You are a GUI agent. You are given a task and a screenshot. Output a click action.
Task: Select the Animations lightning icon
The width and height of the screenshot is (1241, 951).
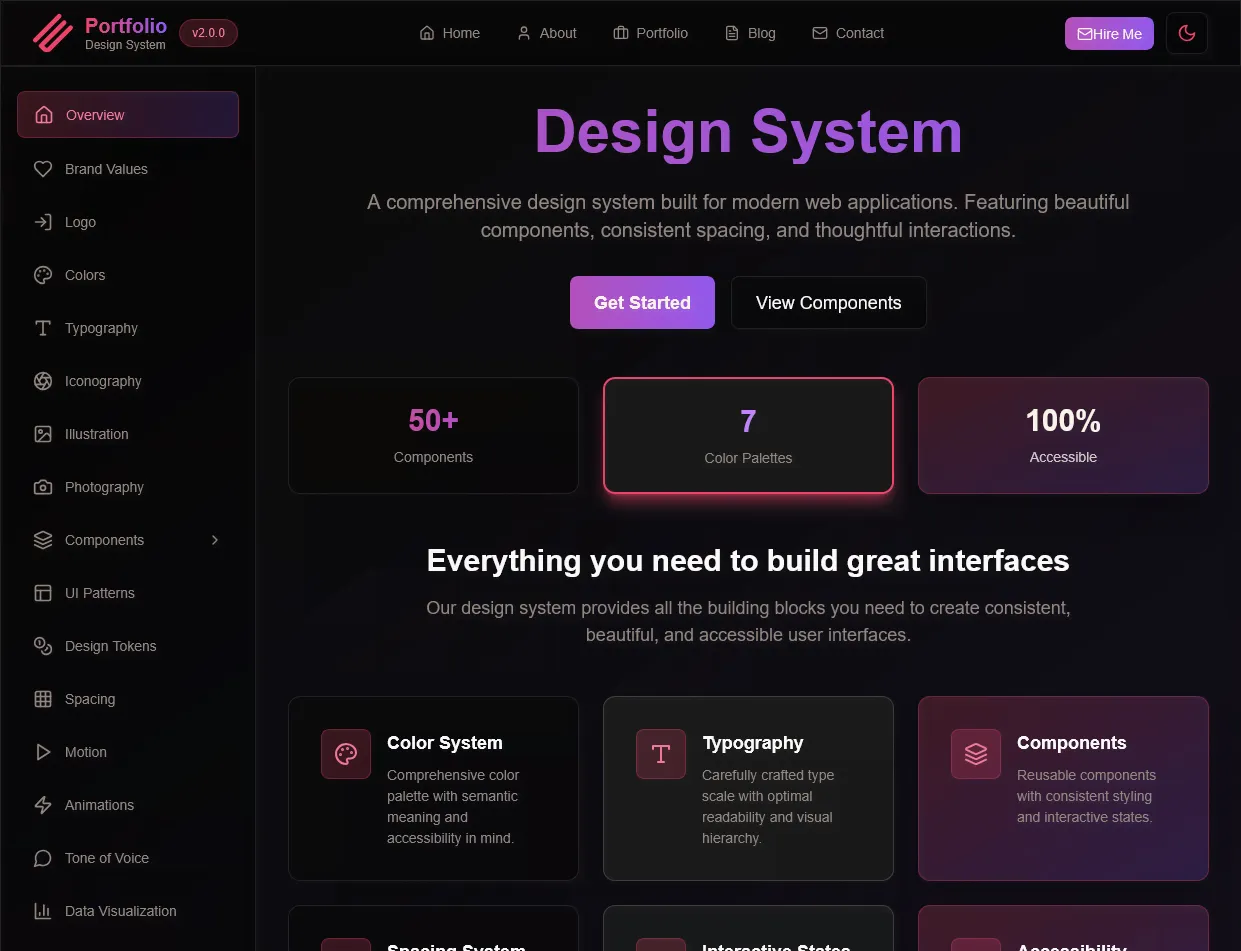[43, 805]
